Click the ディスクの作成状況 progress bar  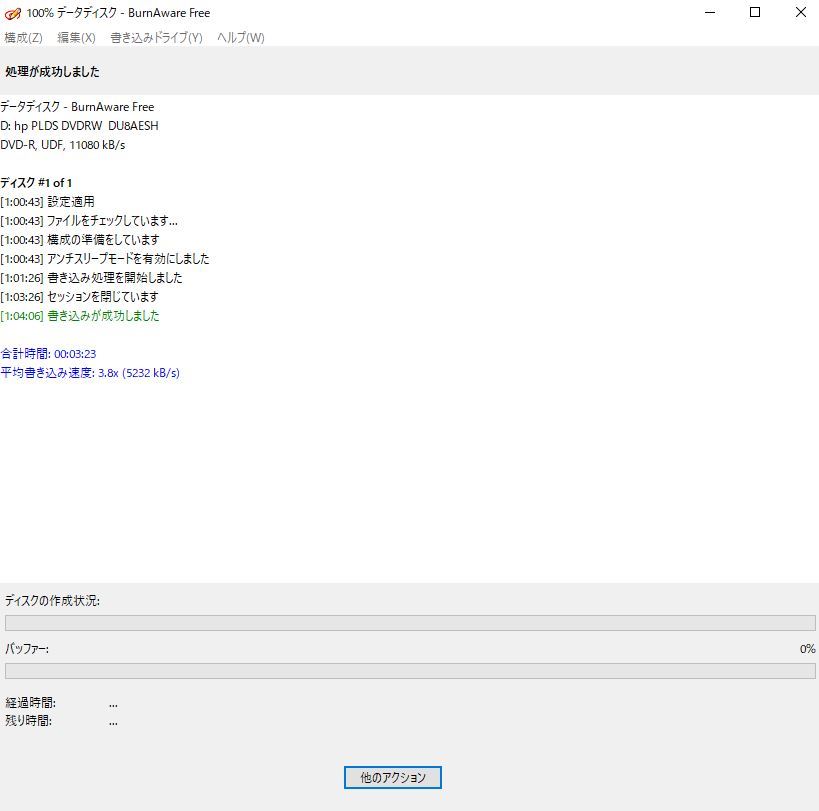click(x=410, y=622)
